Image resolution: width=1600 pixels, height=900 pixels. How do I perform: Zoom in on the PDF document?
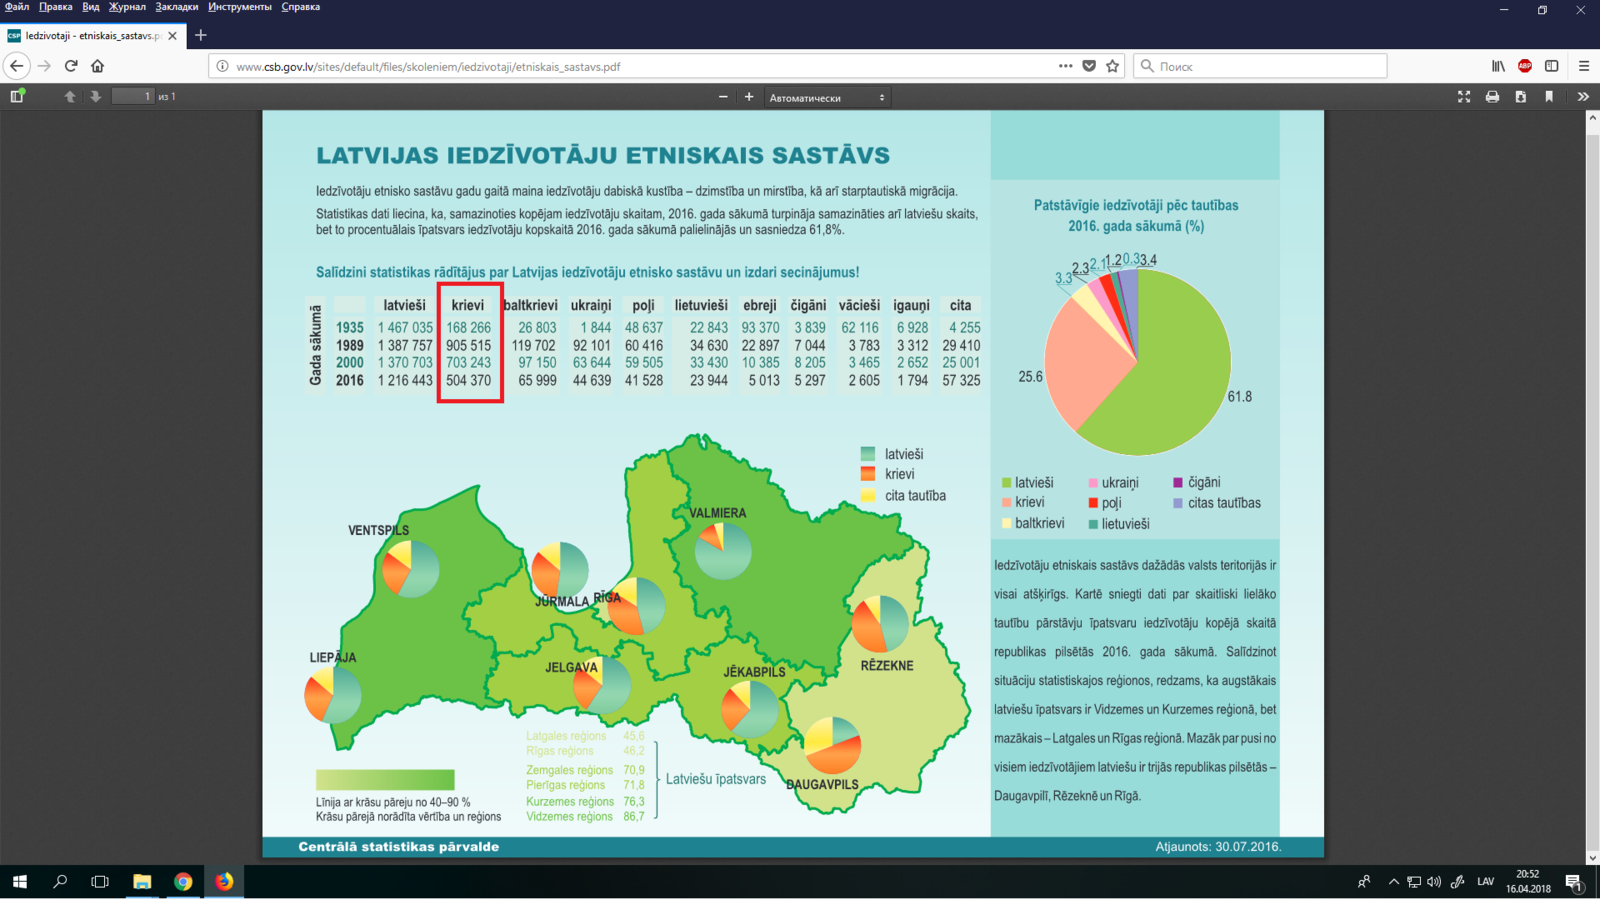[x=749, y=97]
